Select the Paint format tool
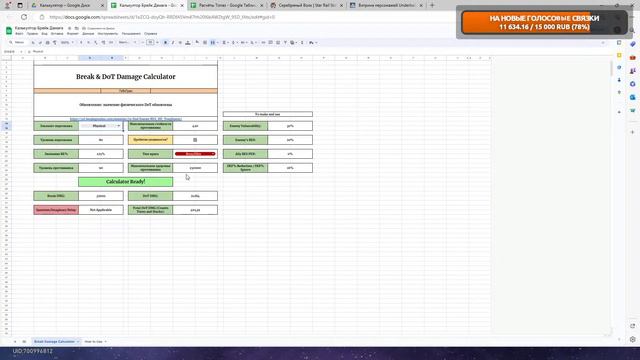Image resolution: width=640 pixels, height=360 pixels. 55,42
